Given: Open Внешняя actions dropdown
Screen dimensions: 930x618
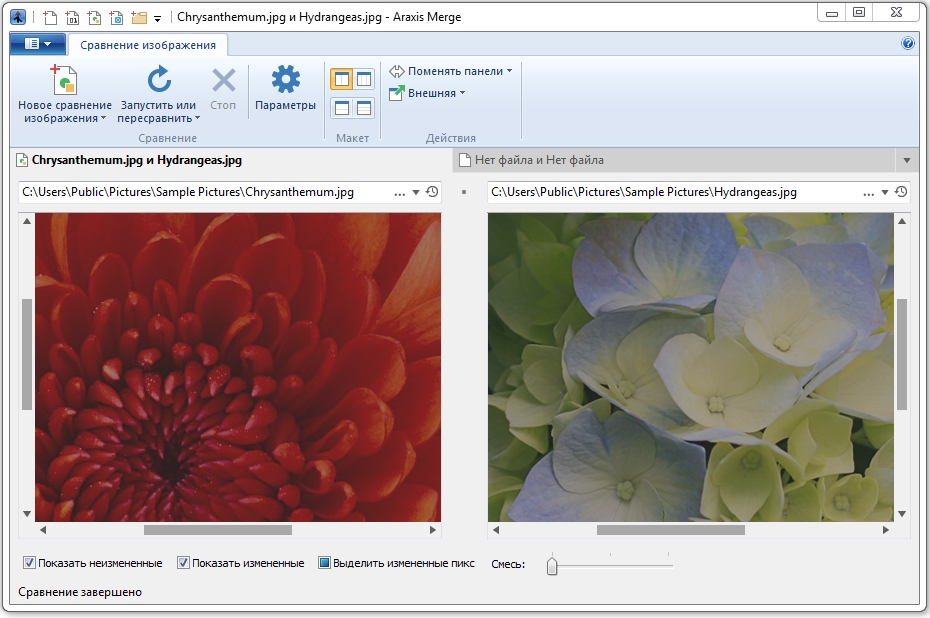Looking at the screenshot, I should [427, 93].
